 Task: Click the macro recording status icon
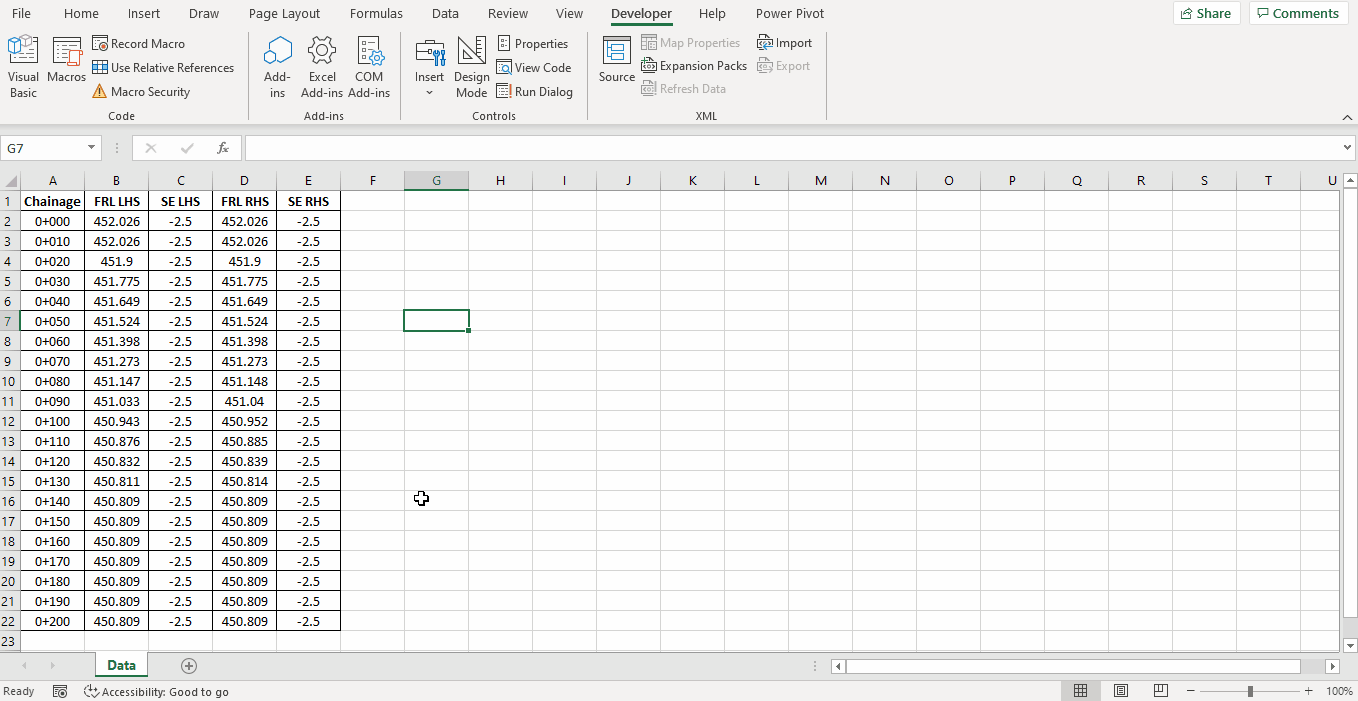click(60, 691)
